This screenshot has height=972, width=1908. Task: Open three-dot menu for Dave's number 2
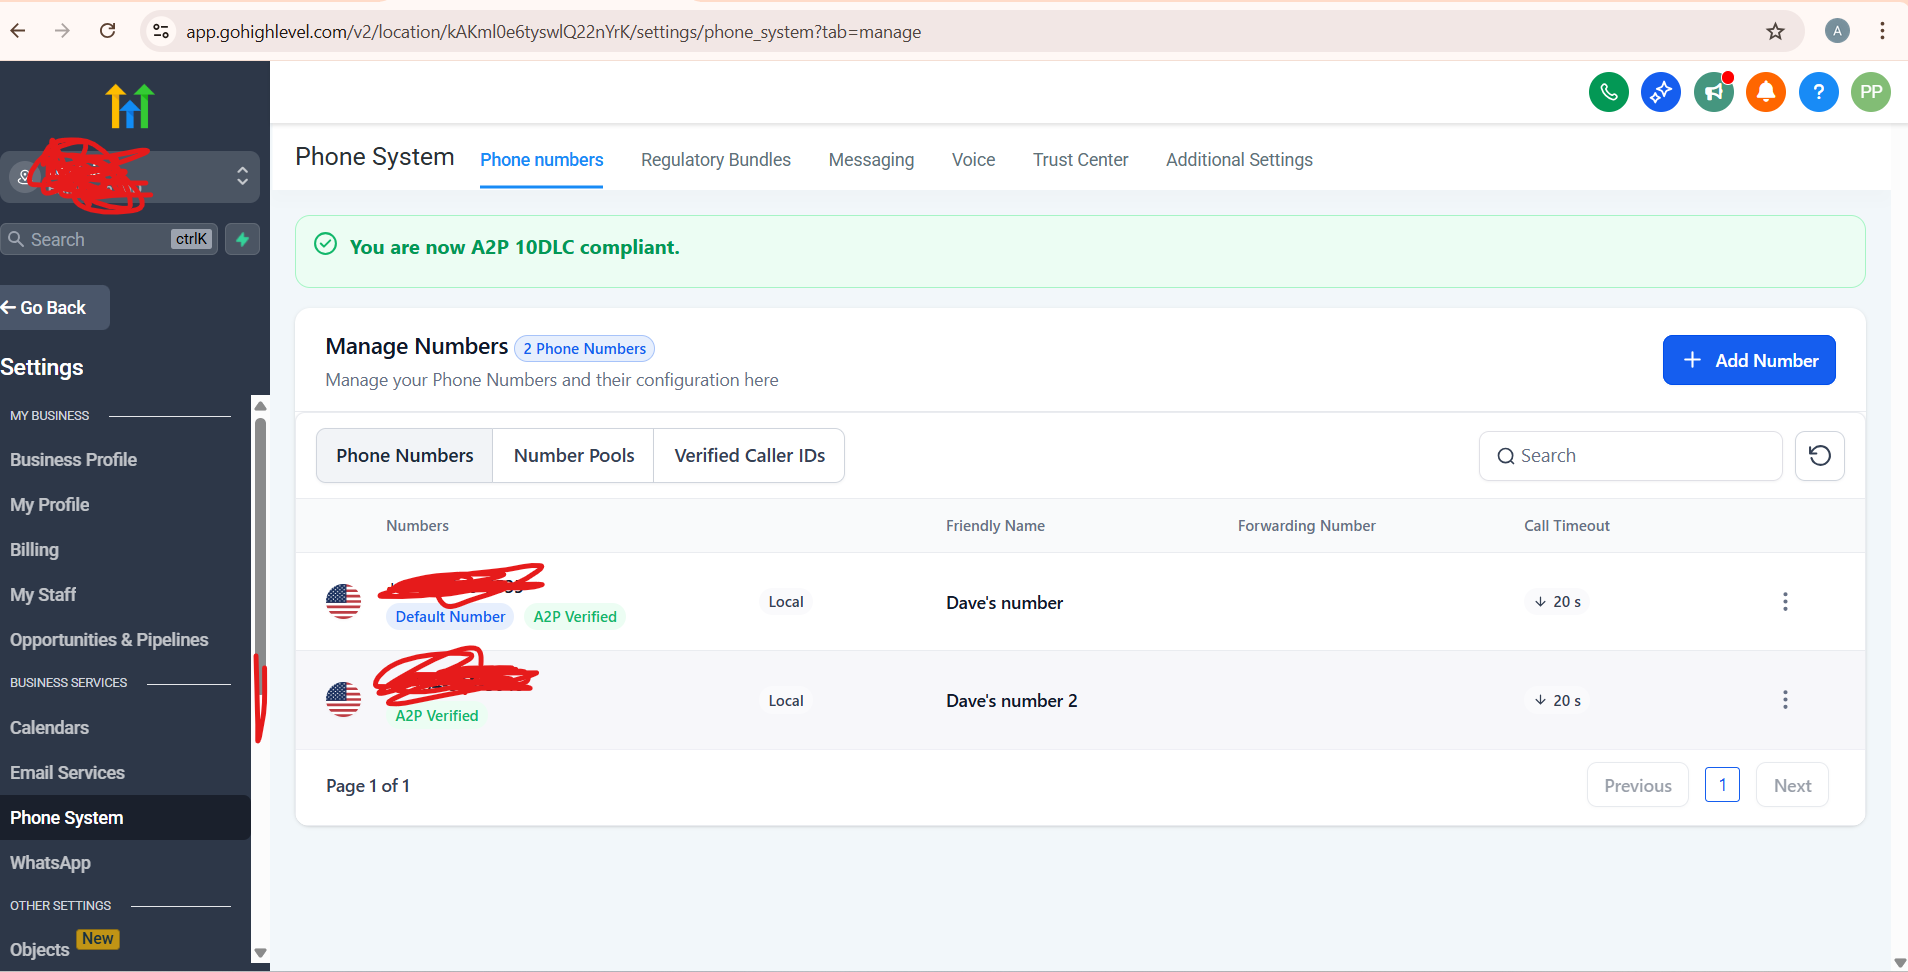[1785, 700]
